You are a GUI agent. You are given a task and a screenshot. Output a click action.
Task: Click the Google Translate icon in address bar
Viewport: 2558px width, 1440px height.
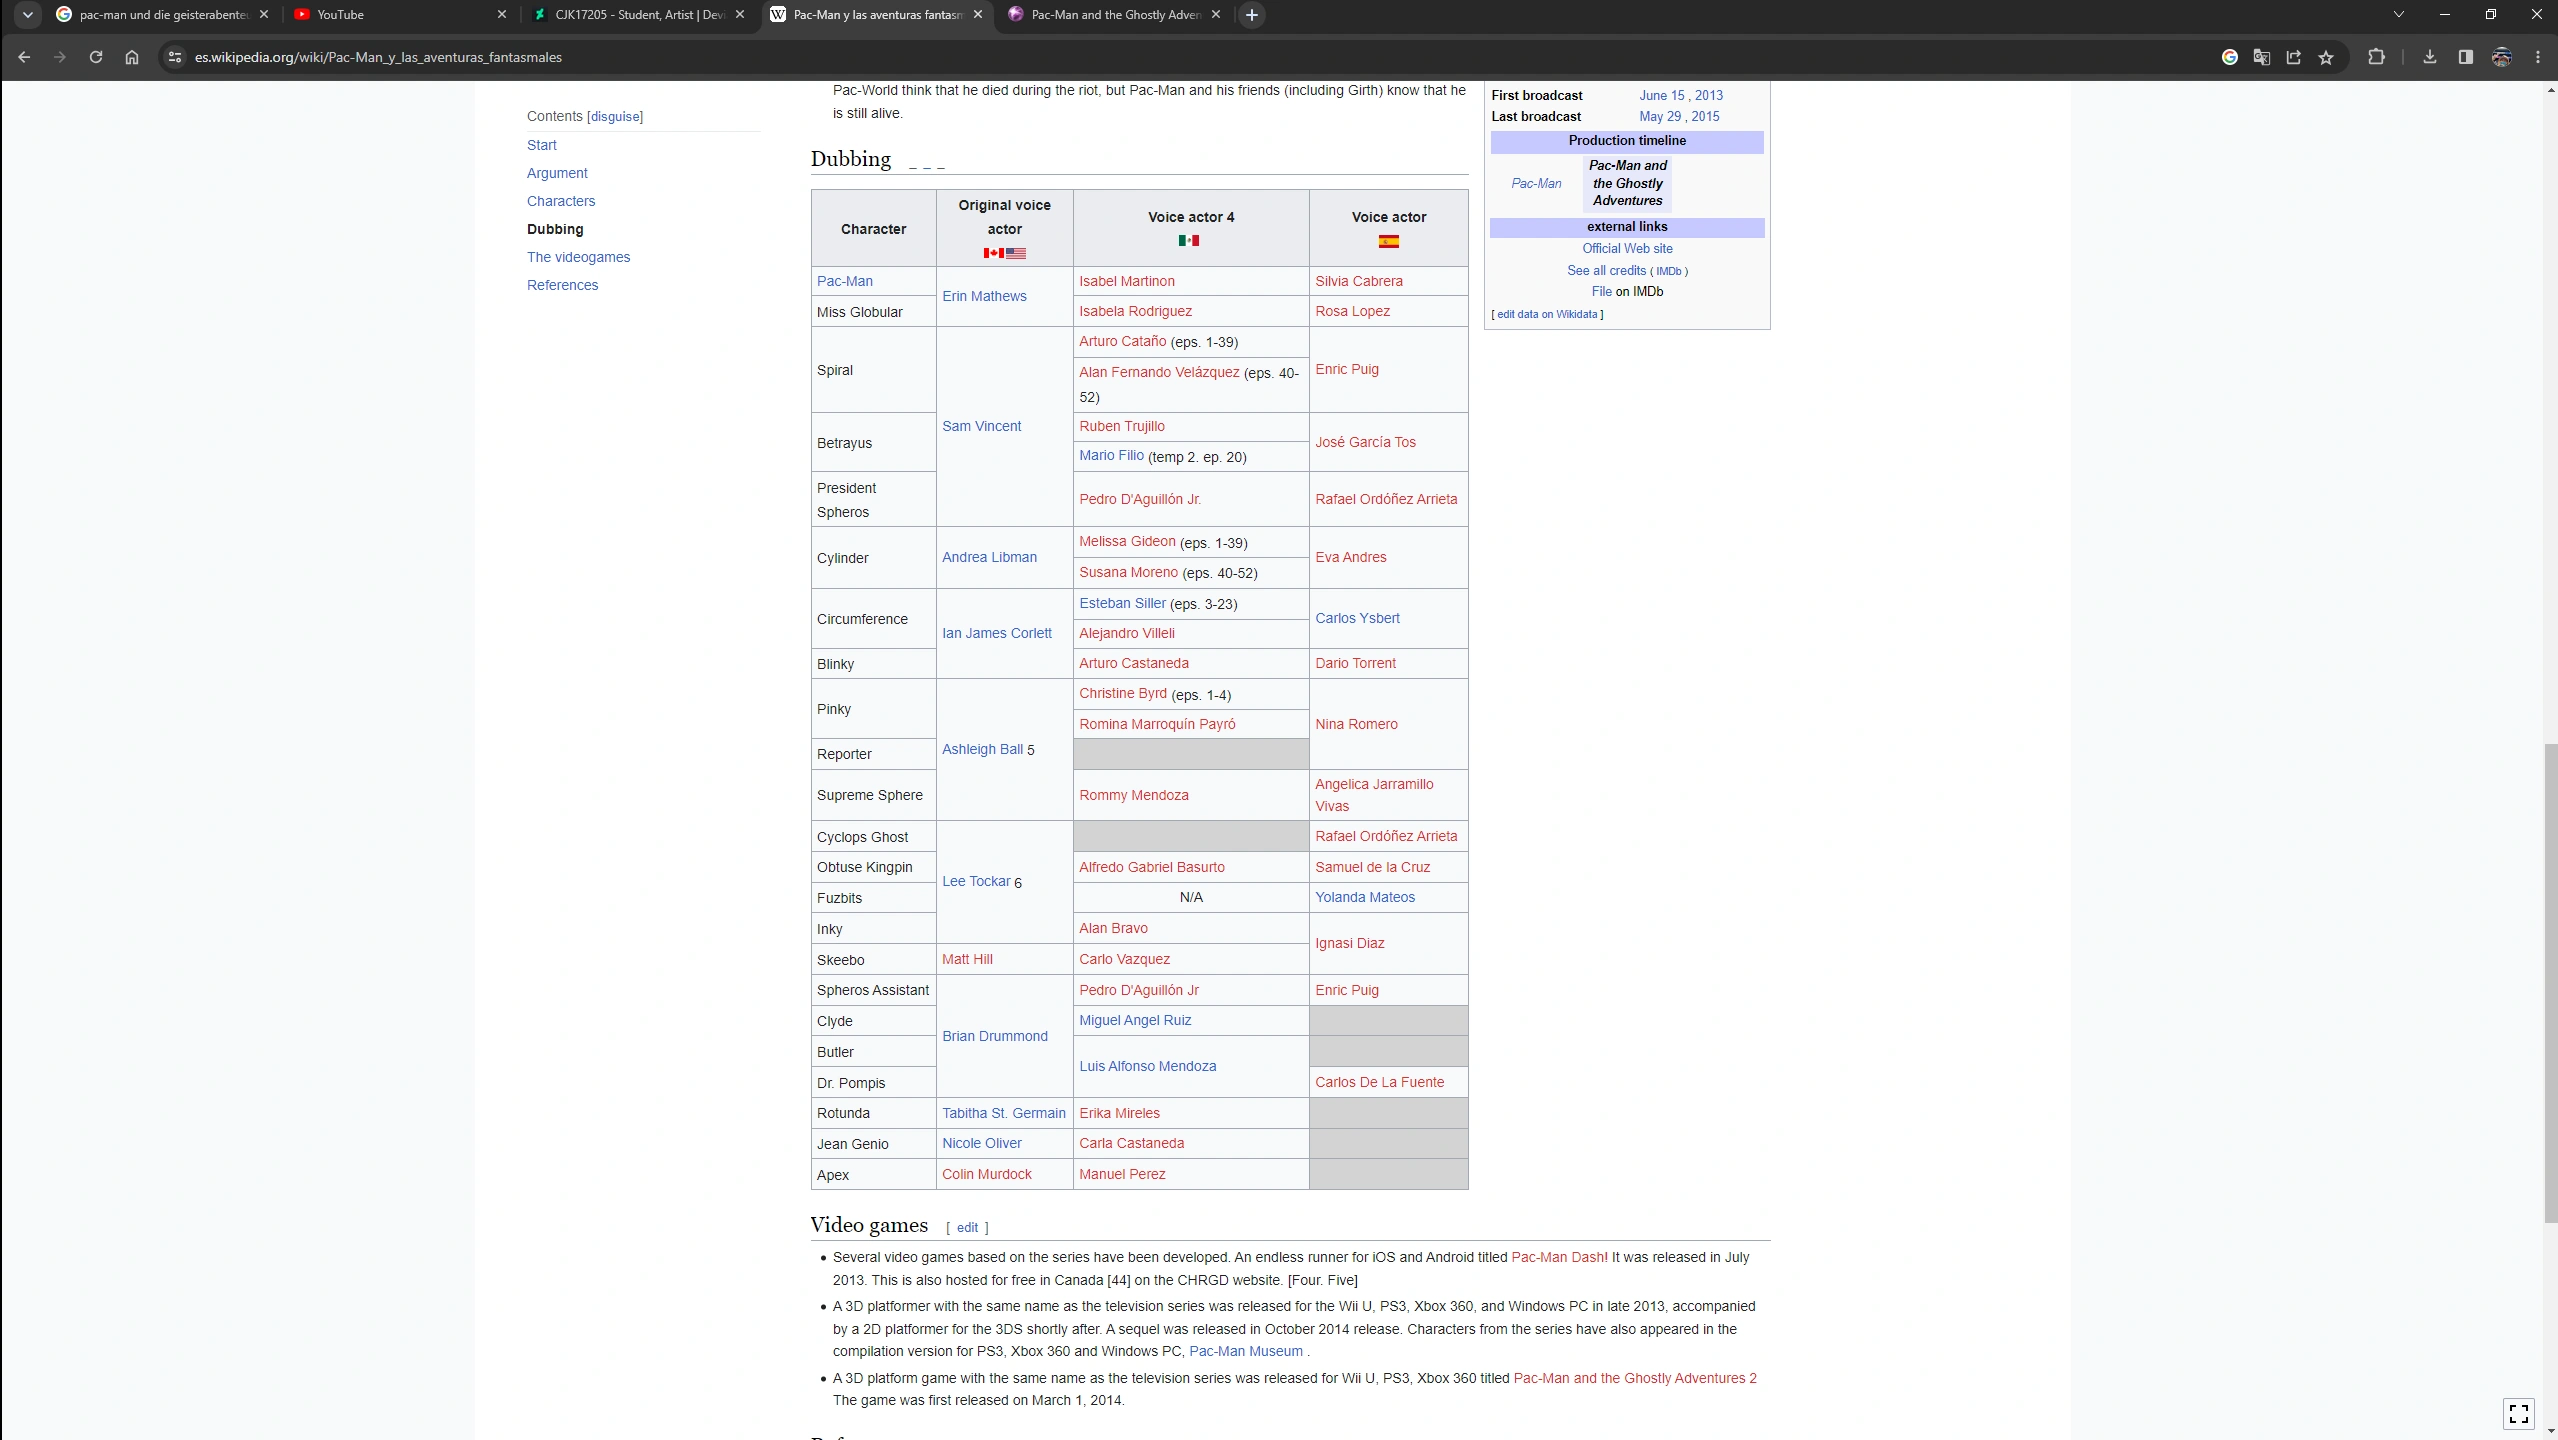[2261, 57]
